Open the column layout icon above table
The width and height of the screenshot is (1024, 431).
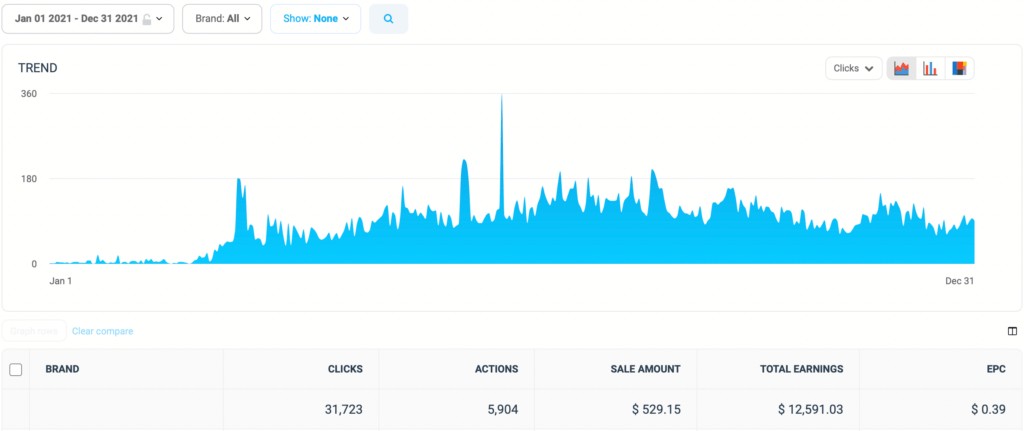1012,331
